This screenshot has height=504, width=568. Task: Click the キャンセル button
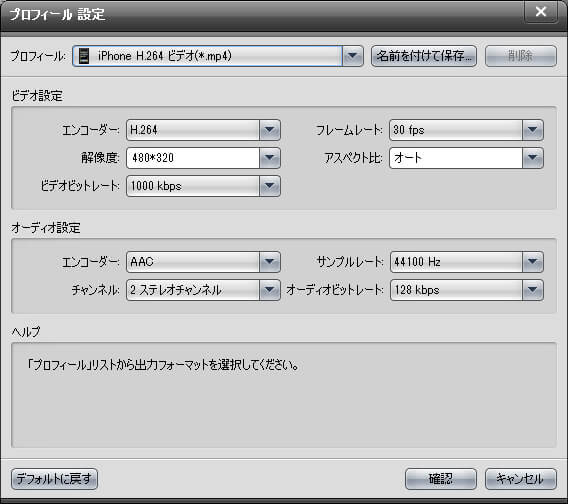point(521,479)
